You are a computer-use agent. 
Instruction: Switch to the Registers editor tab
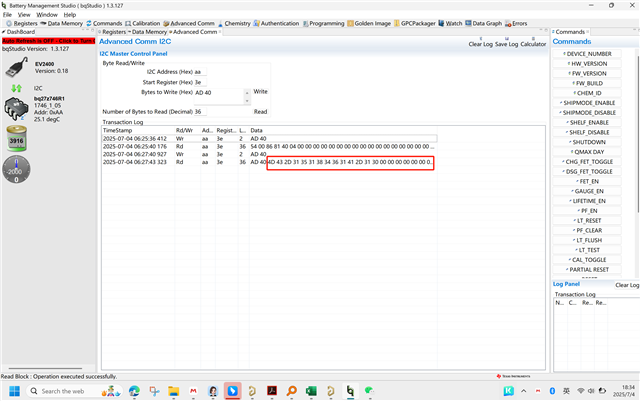[112, 32]
